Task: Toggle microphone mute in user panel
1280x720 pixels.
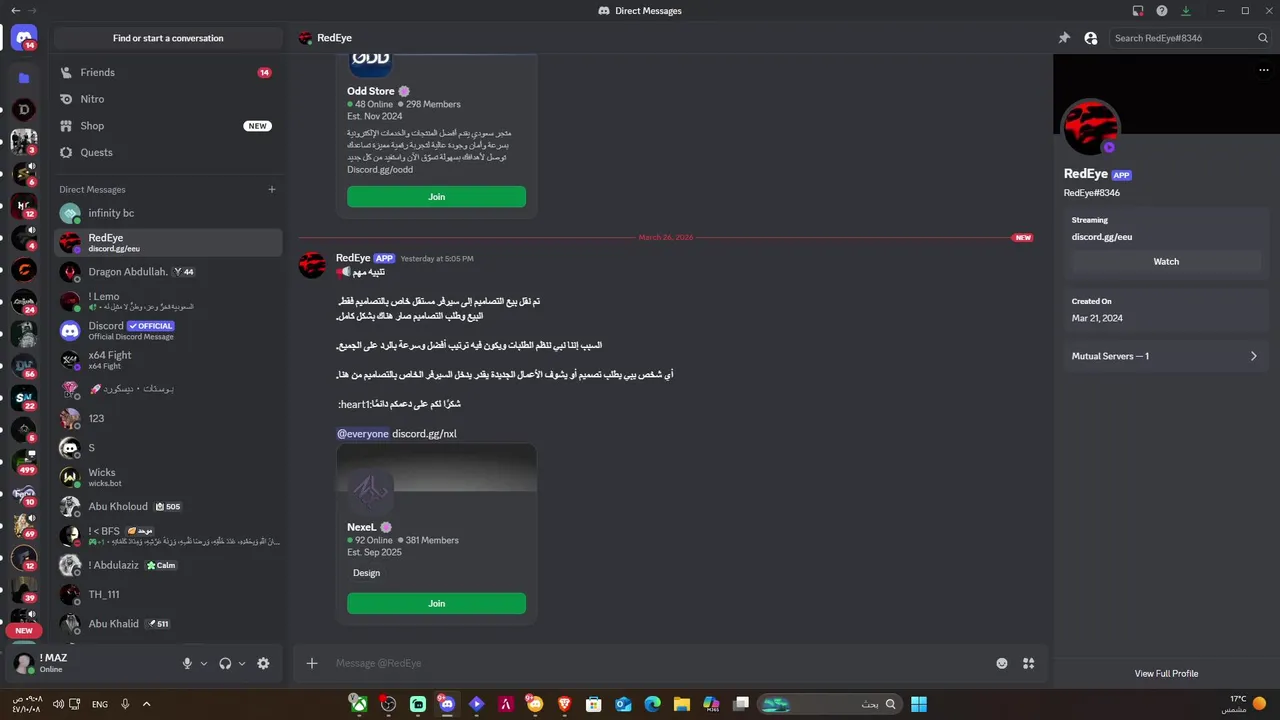Action: 187,663
